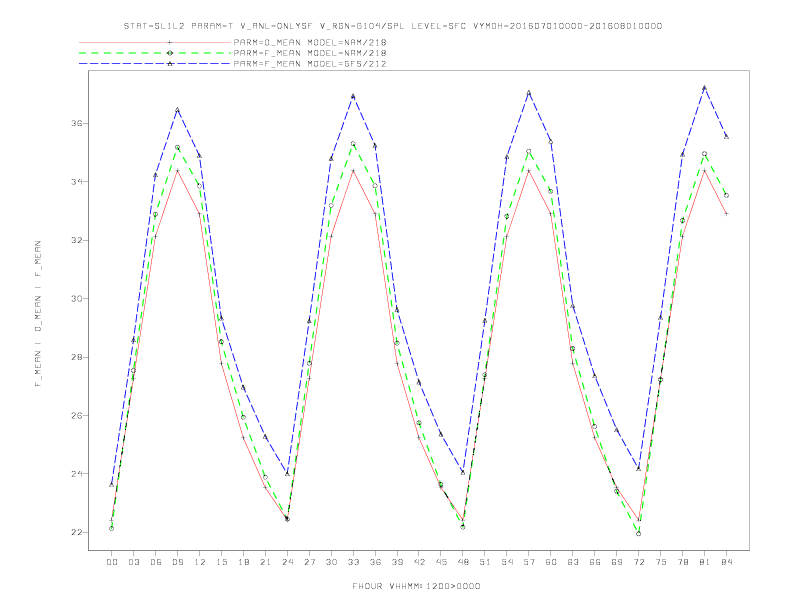
Task: Click the x-axis label FHOUR VHHMM:1200>0000
Action: [416, 586]
